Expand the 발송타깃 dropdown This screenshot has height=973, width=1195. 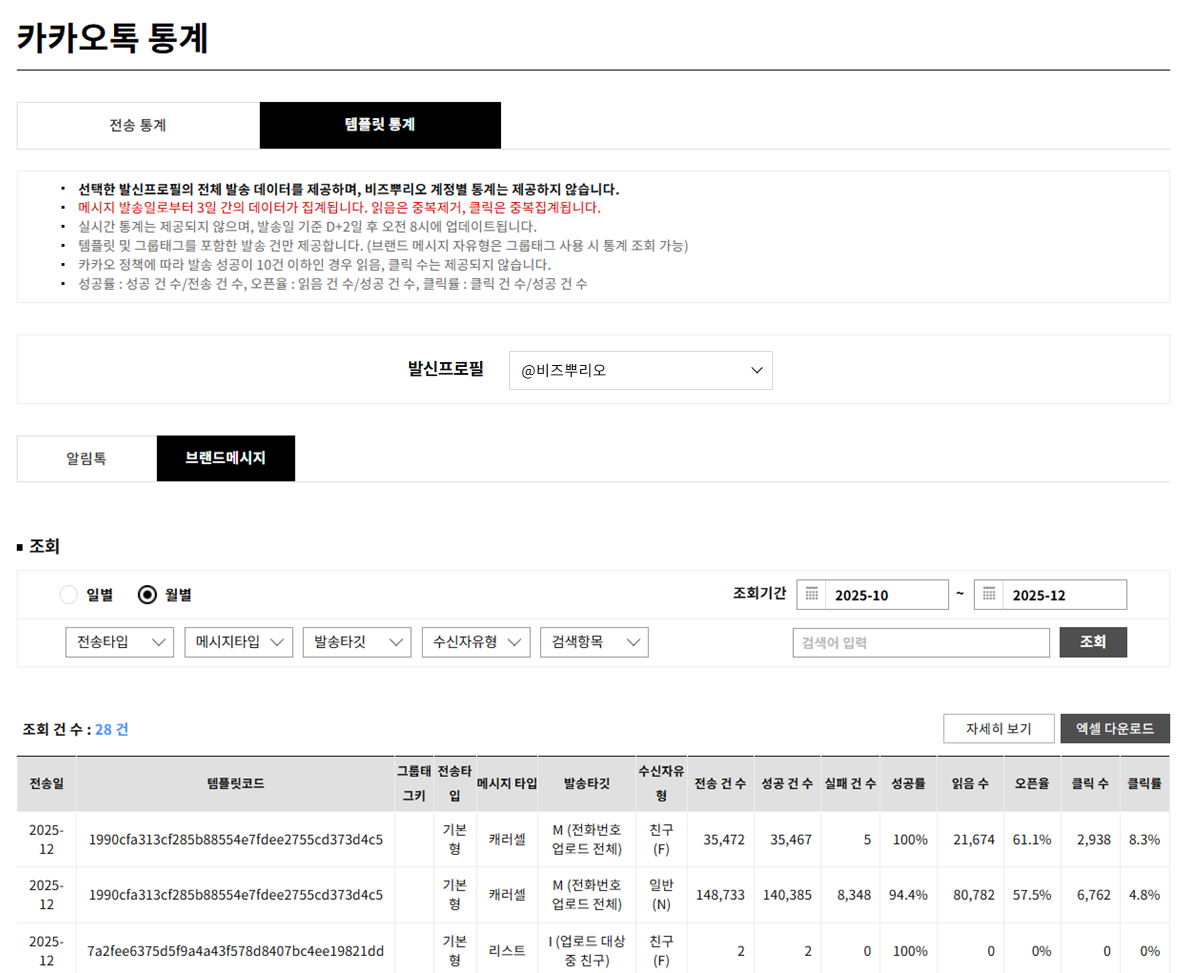click(x=357, y=642)
